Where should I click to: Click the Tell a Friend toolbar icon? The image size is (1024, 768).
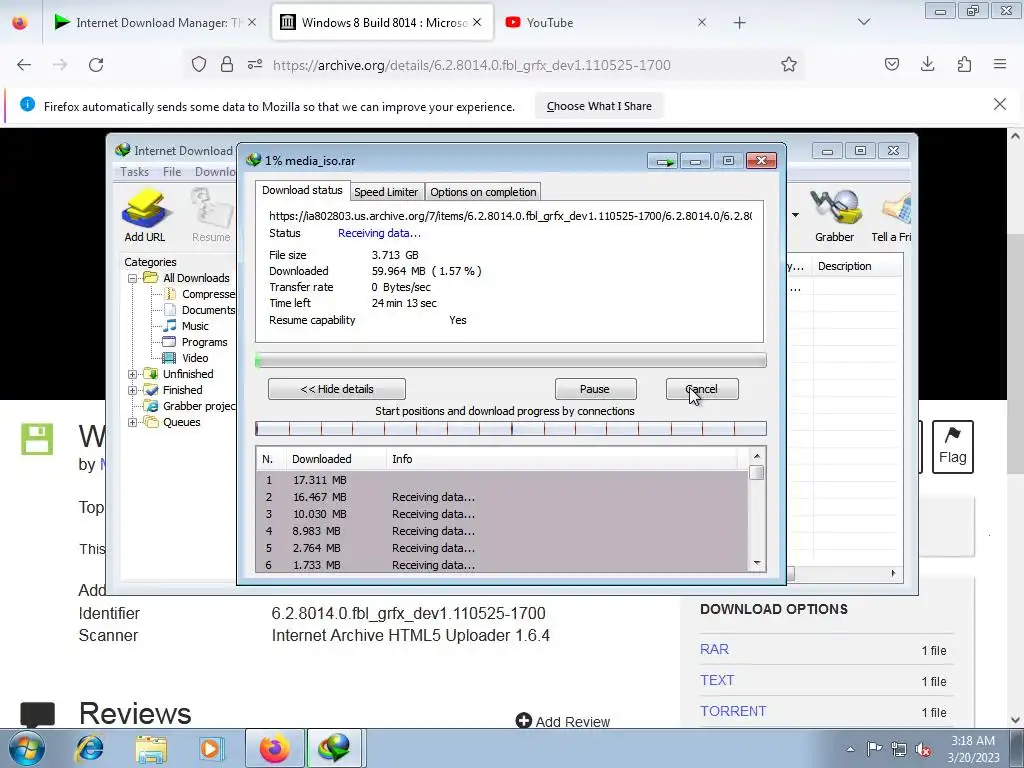point(892,215)
